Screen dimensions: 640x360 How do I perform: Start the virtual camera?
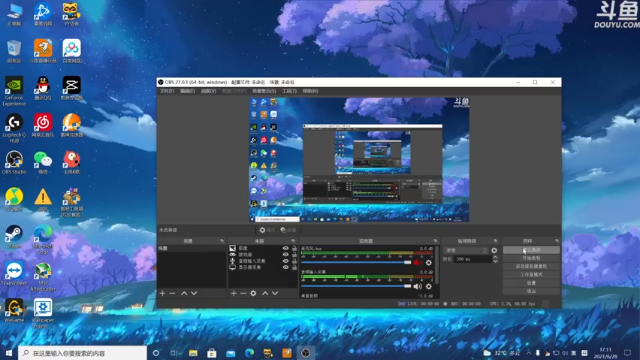coord(531,266)
